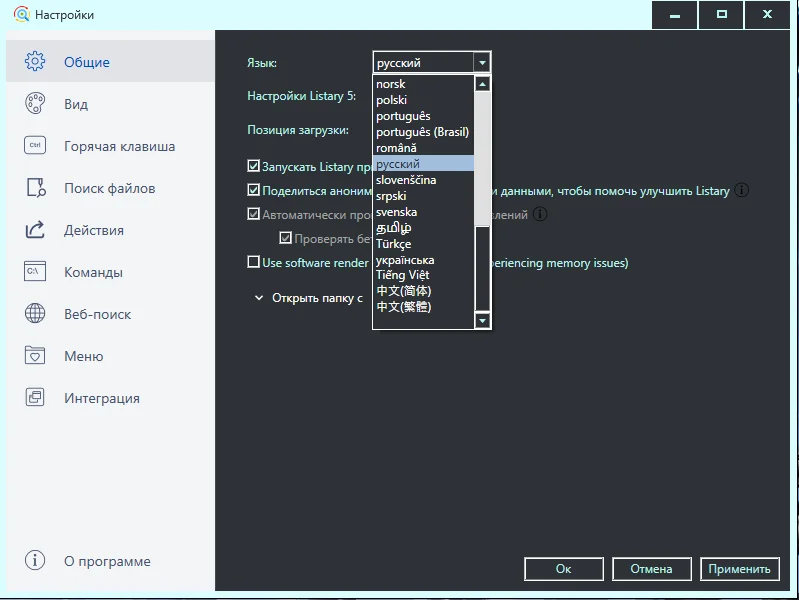Open the Меню settings tab
Viewport: 799px width, 600px height.
83,356
